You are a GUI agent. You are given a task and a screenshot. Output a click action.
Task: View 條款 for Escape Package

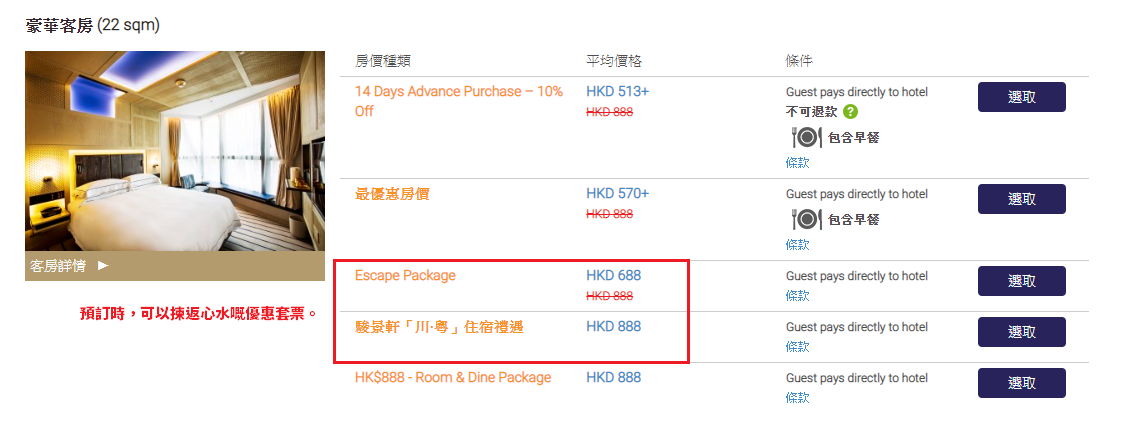point(797,296)
